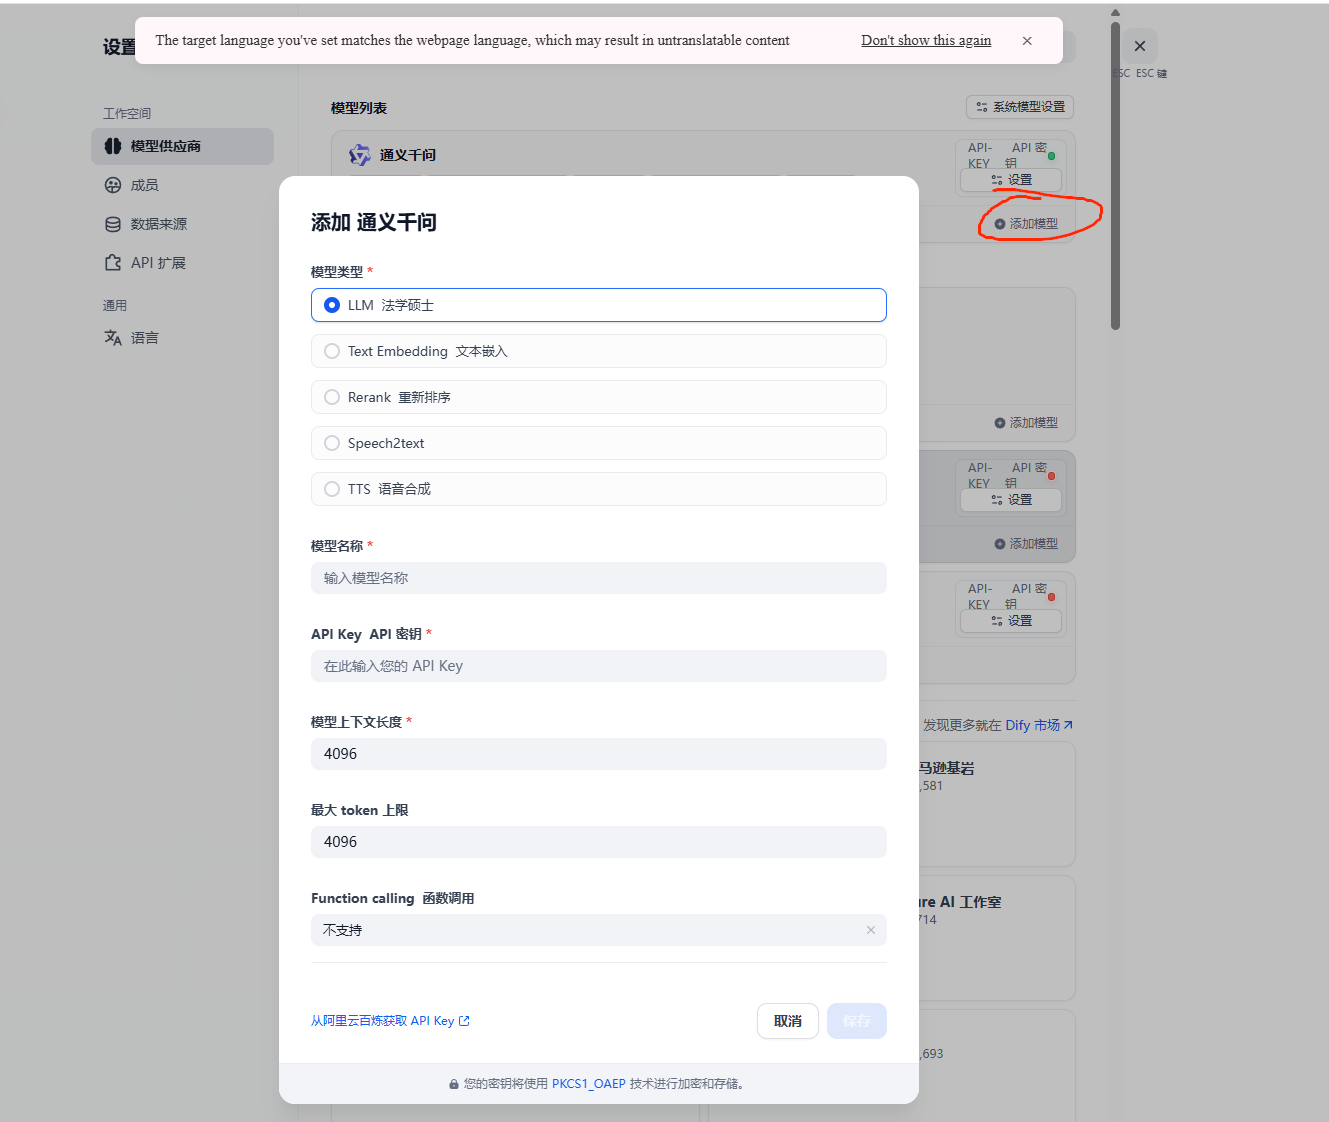Click the database icon for 数据来源
1329x1122 pixels.
pyautogui.click(x=113, y=224)
